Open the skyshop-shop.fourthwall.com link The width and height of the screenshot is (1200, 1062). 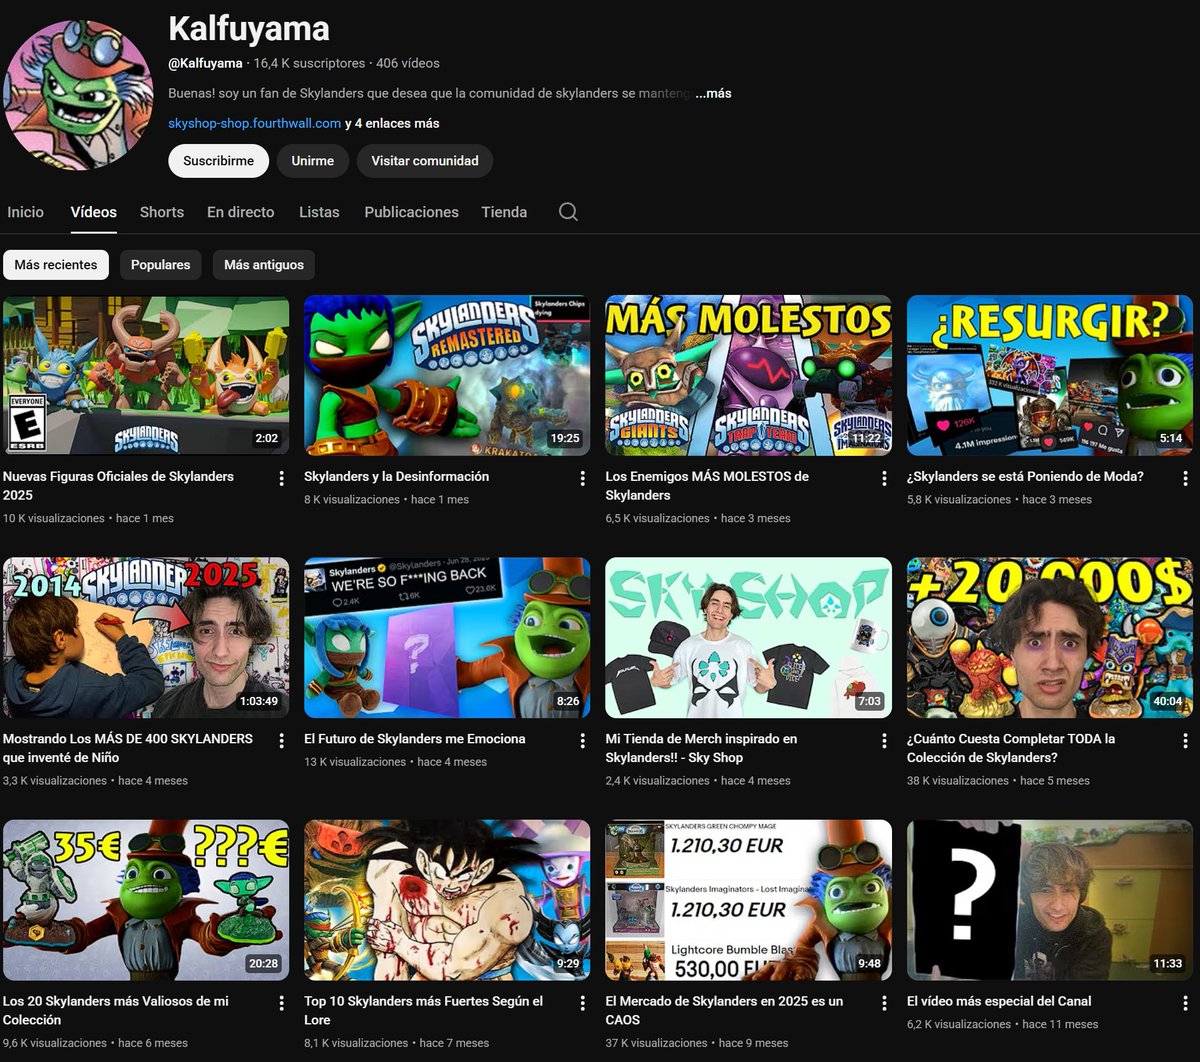click(x=255, y=123)
